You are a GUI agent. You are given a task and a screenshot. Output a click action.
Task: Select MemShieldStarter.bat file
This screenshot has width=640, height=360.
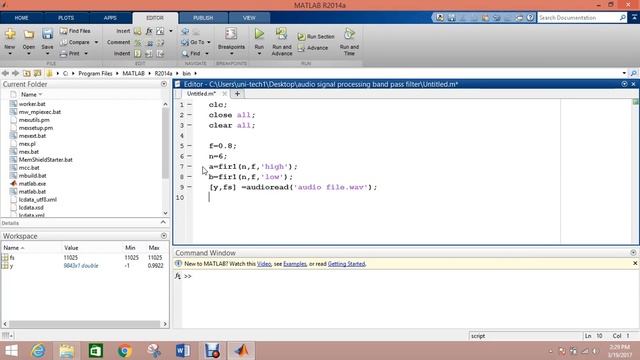click(45, 160)
